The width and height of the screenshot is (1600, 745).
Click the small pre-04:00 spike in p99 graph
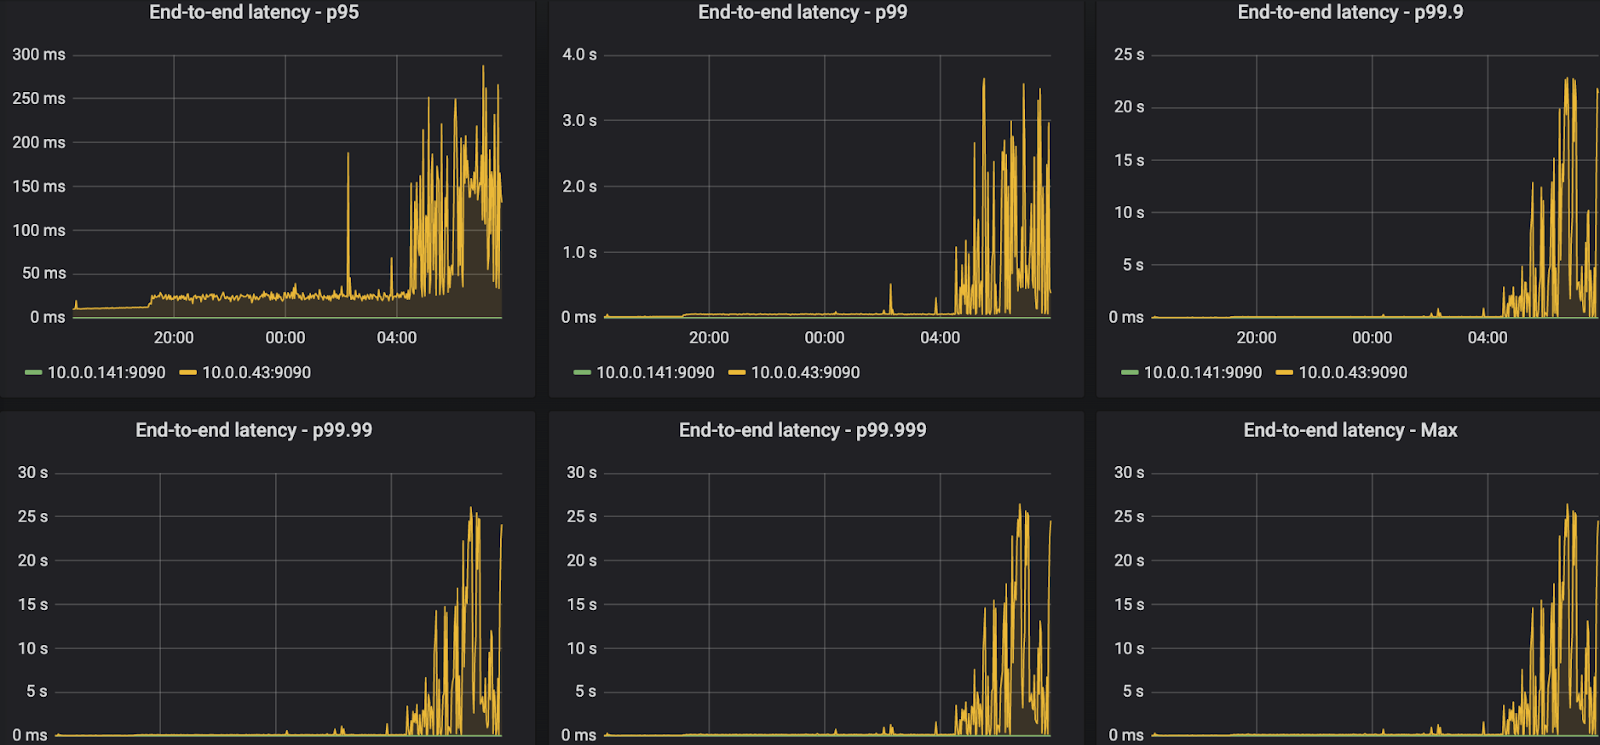(891, 296)
